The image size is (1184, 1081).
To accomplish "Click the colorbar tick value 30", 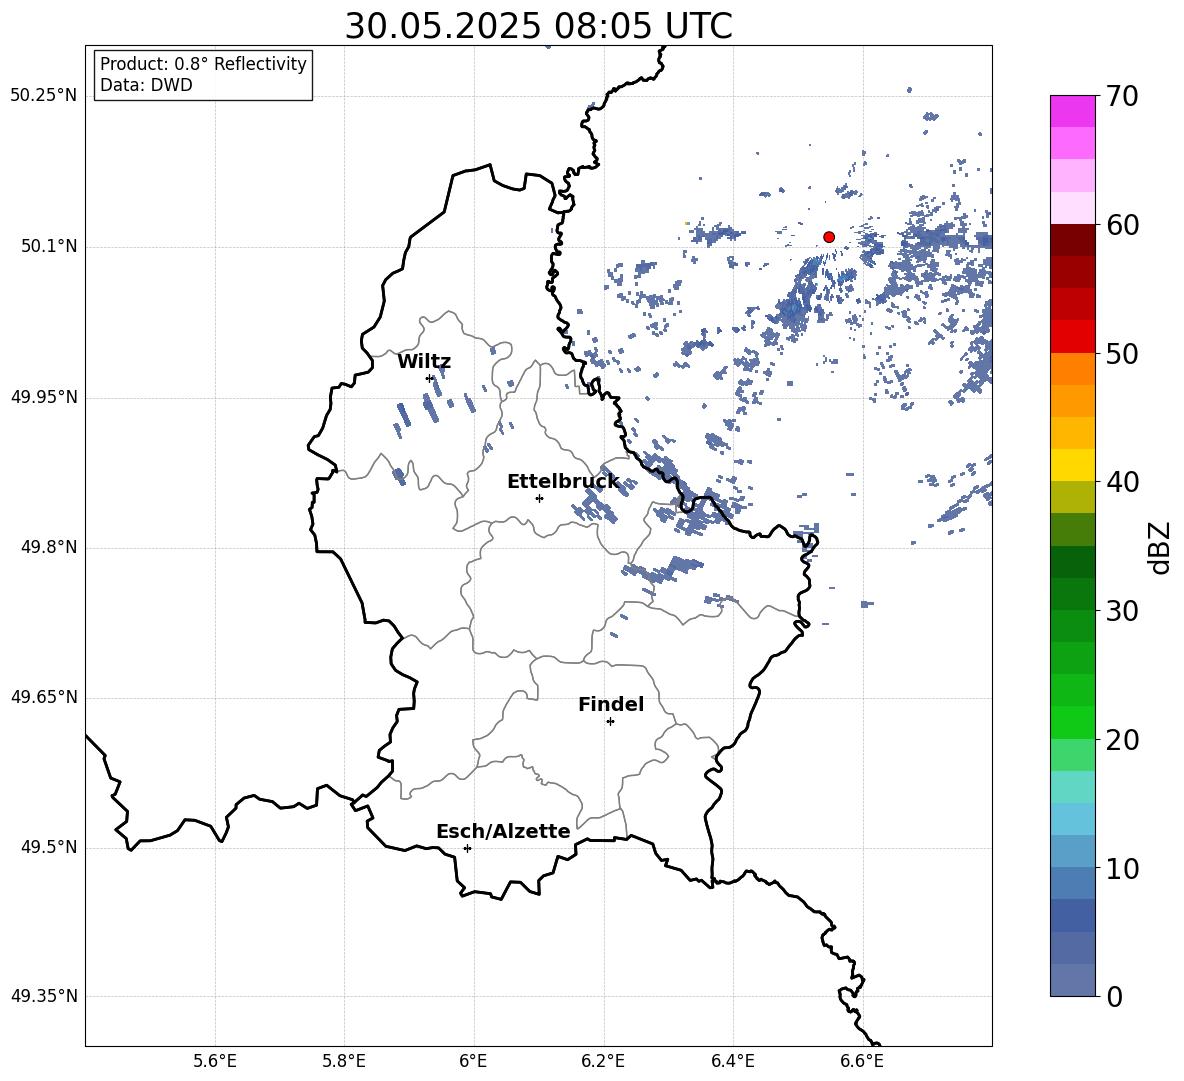I will point(1122,611).
